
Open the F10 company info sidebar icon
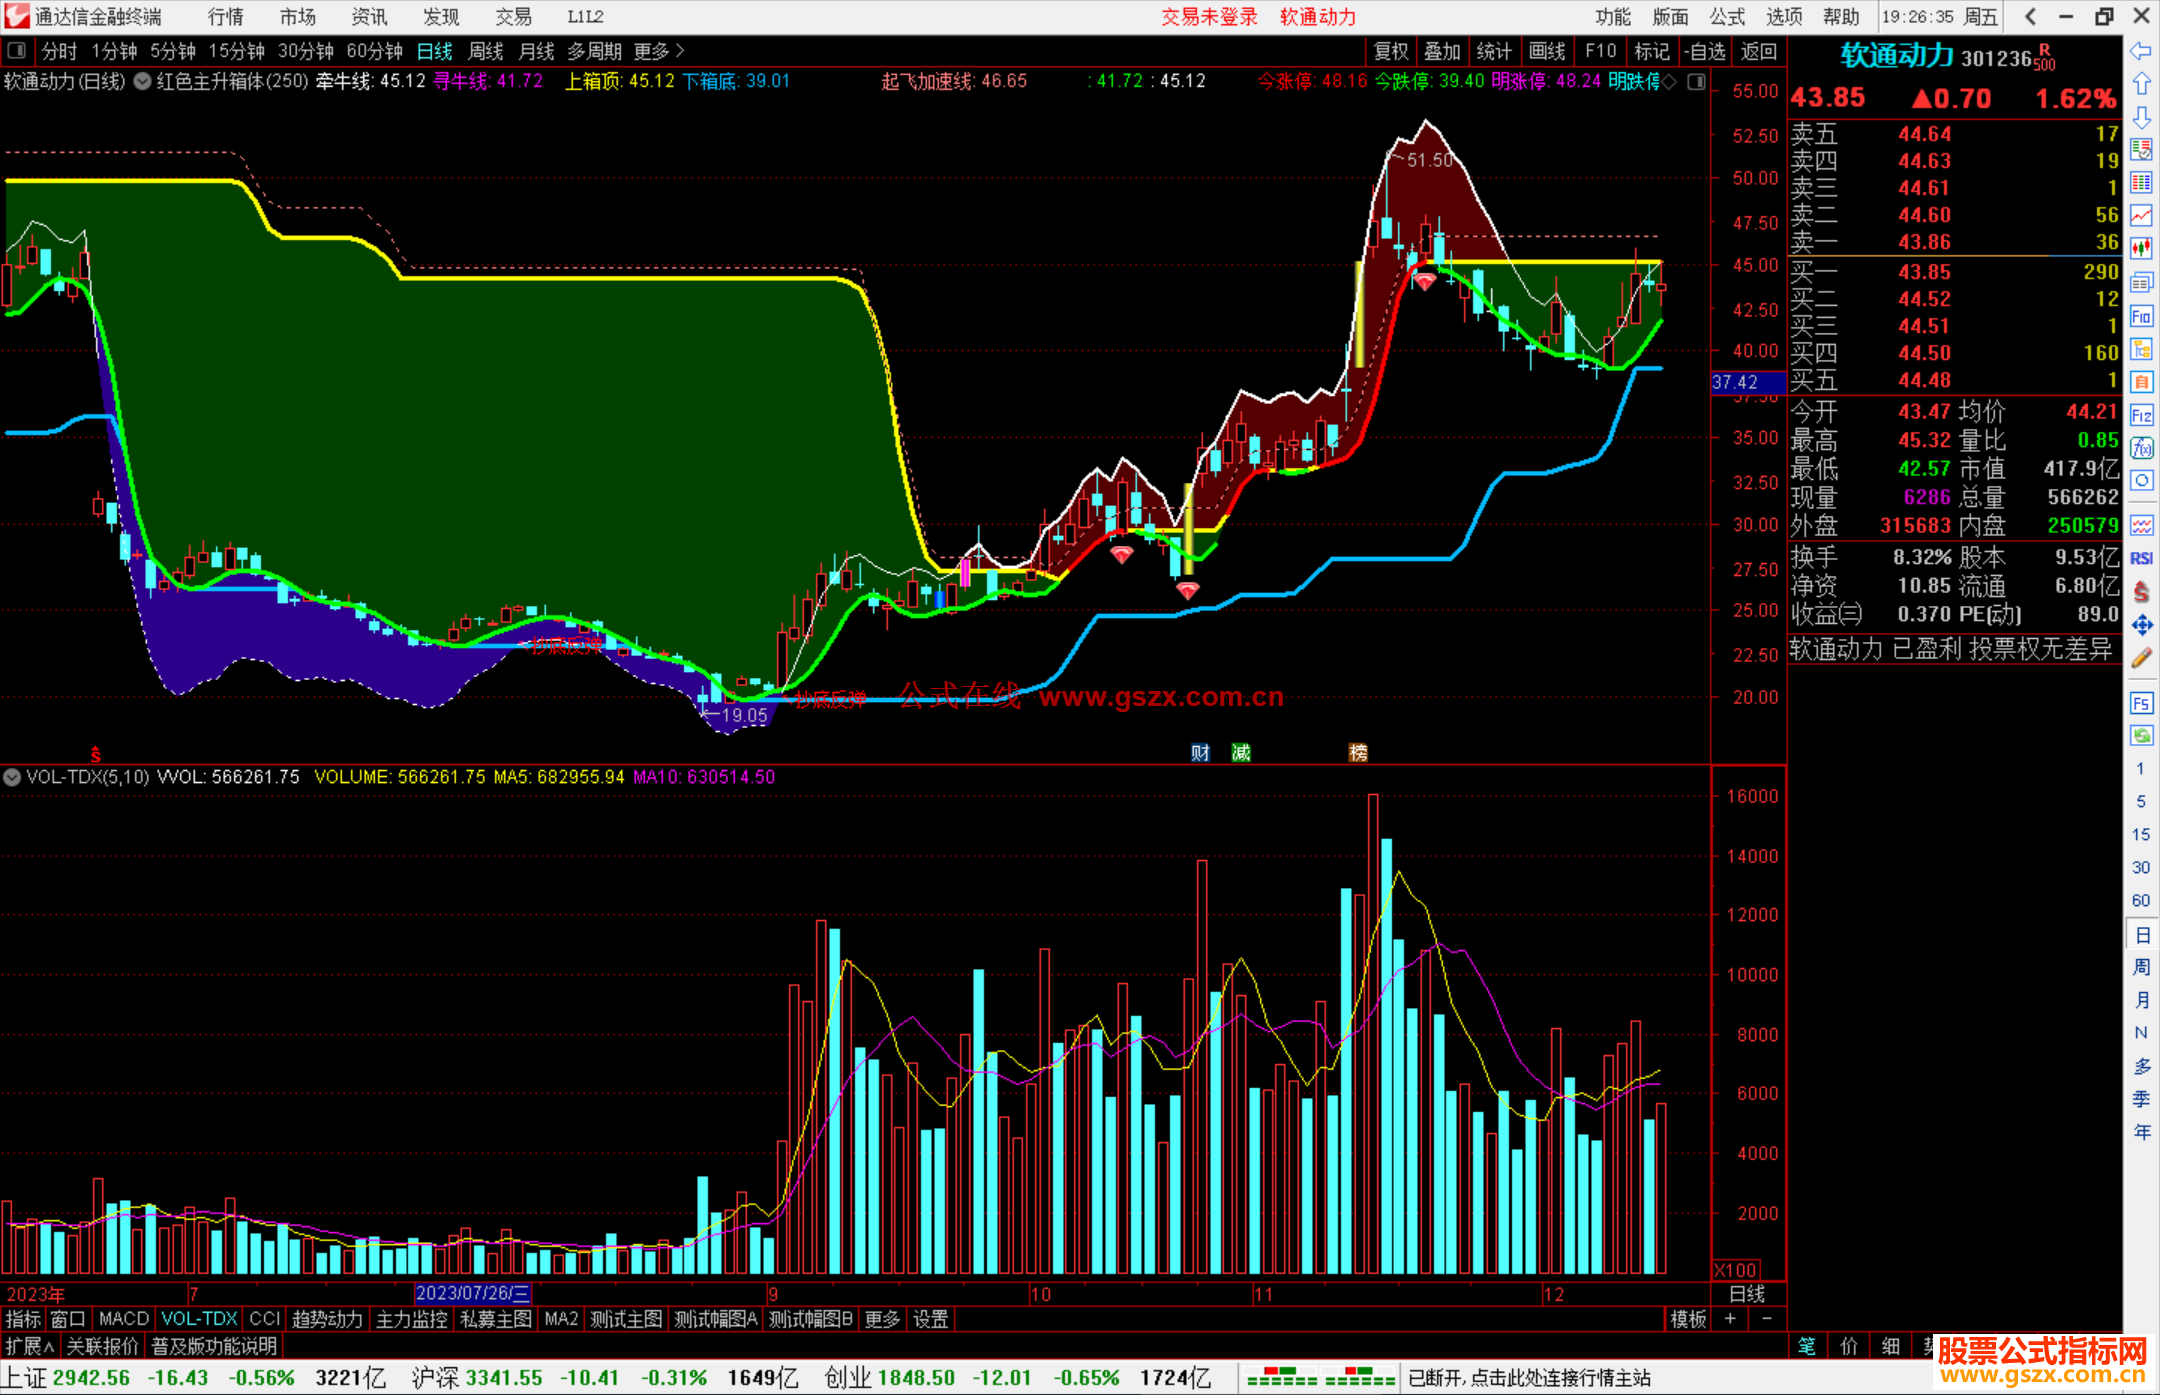2141,317
